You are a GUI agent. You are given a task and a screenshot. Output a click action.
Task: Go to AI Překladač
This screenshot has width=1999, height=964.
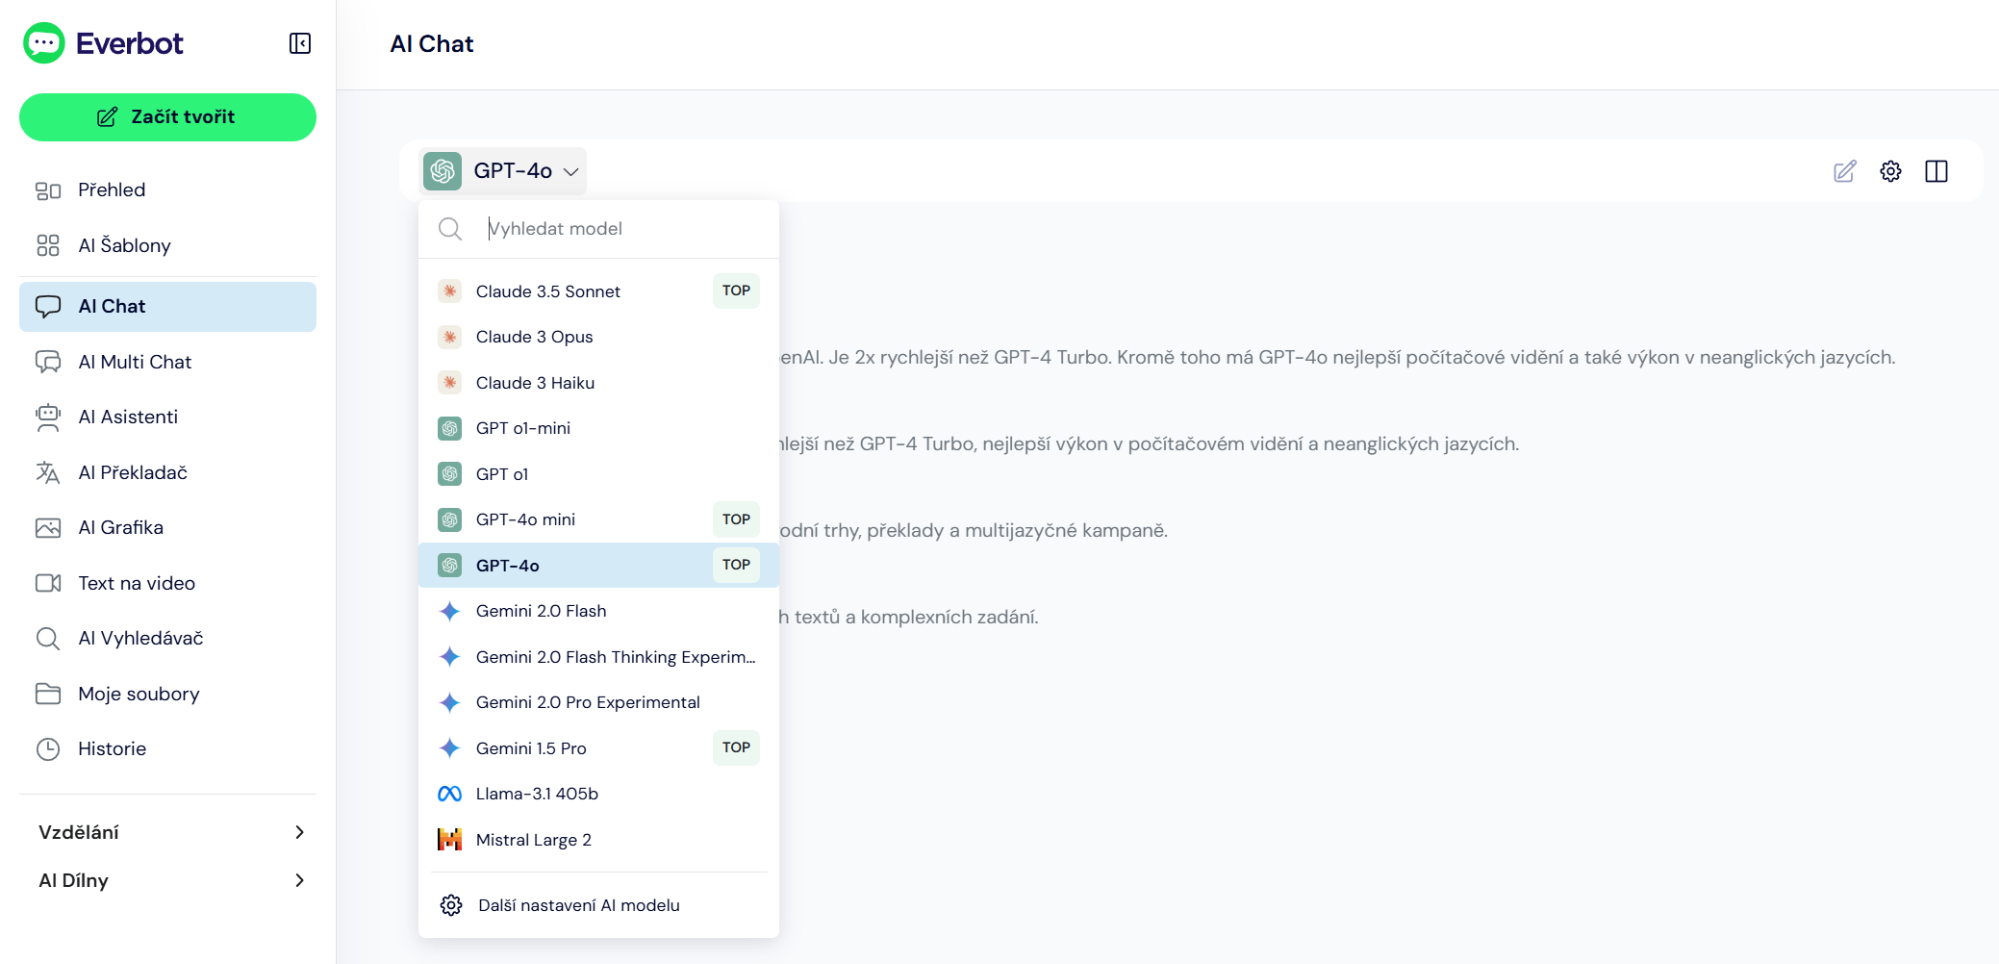pos(168,472)
